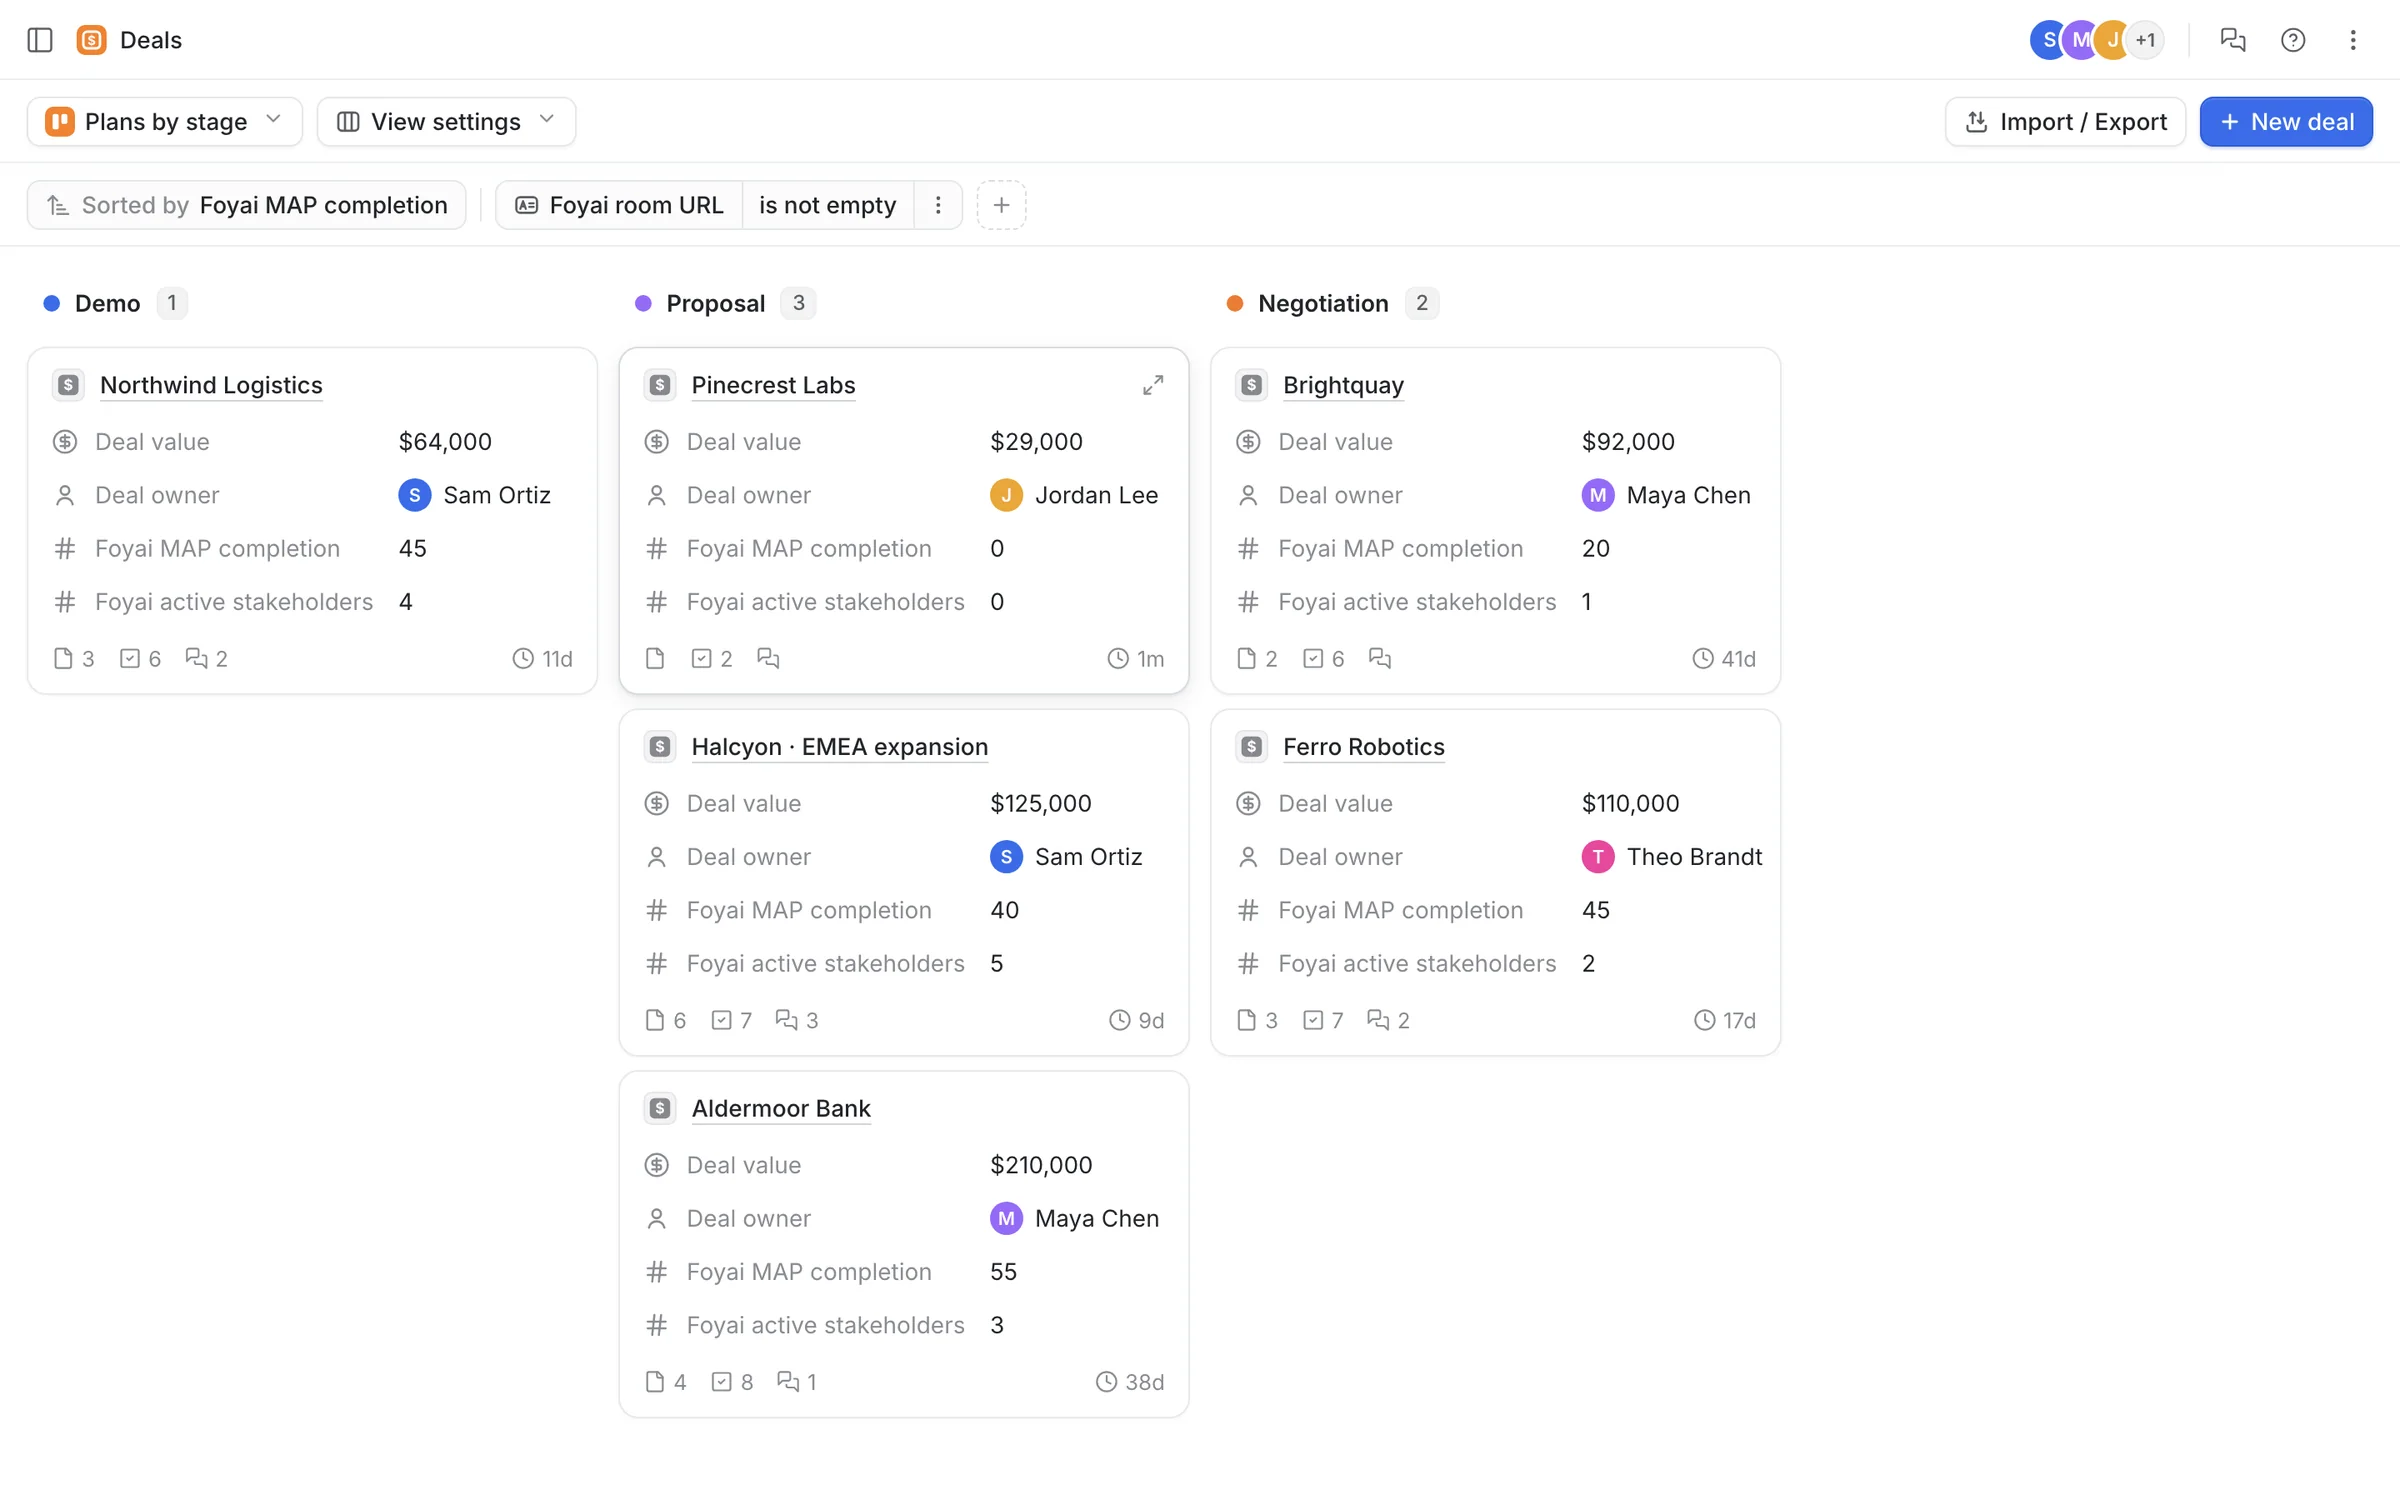Expand the Pinecrest Labs card
This screenshot has width=2400, height=1500.
coord(1152,385)
